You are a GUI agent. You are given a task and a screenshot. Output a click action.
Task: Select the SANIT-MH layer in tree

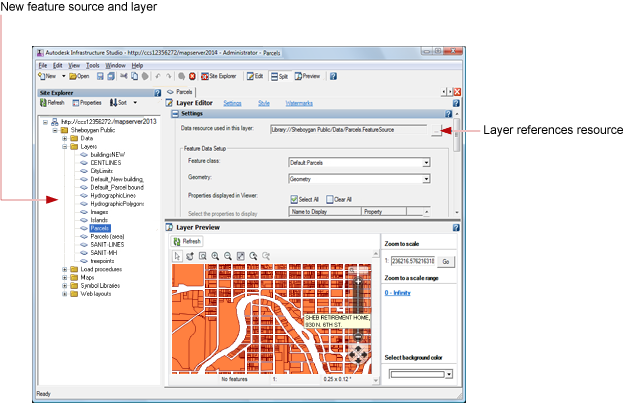[104, 253]
